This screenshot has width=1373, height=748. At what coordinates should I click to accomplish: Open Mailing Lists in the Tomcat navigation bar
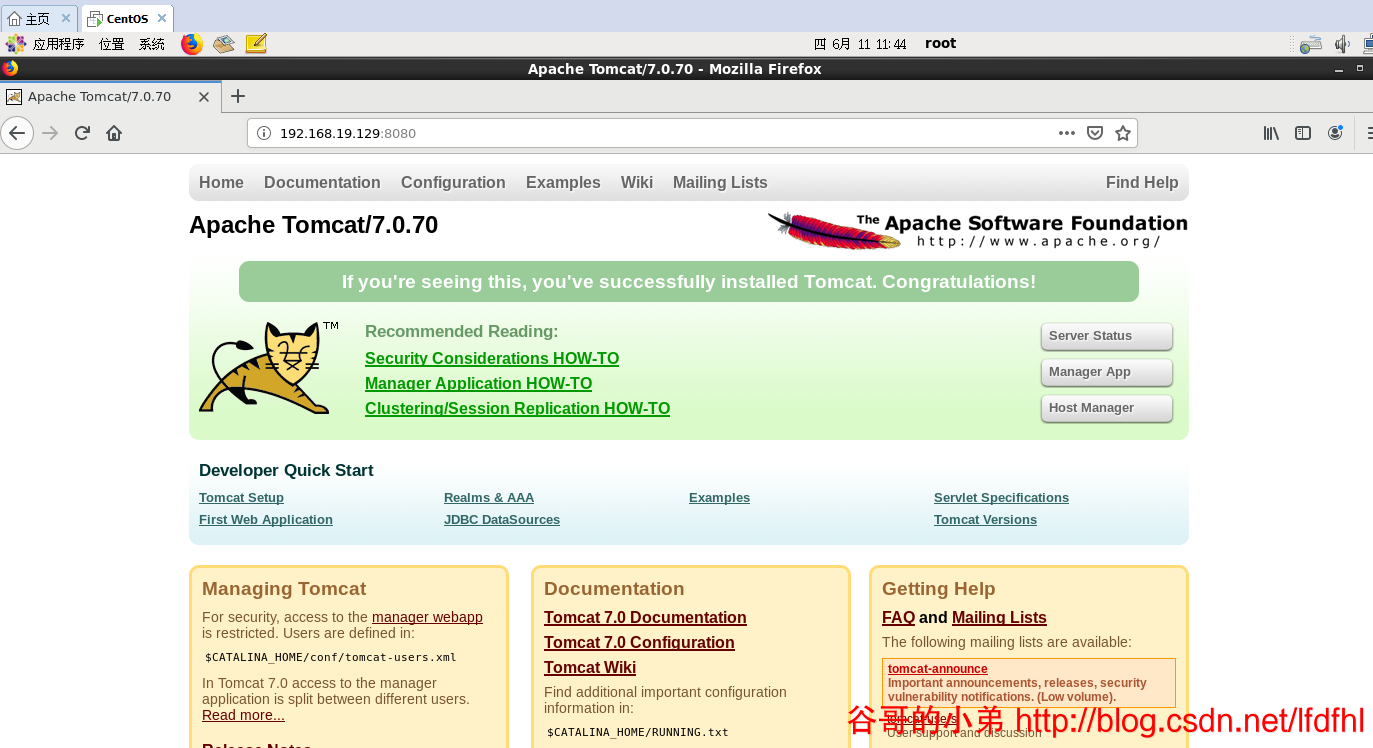[720, 182]
